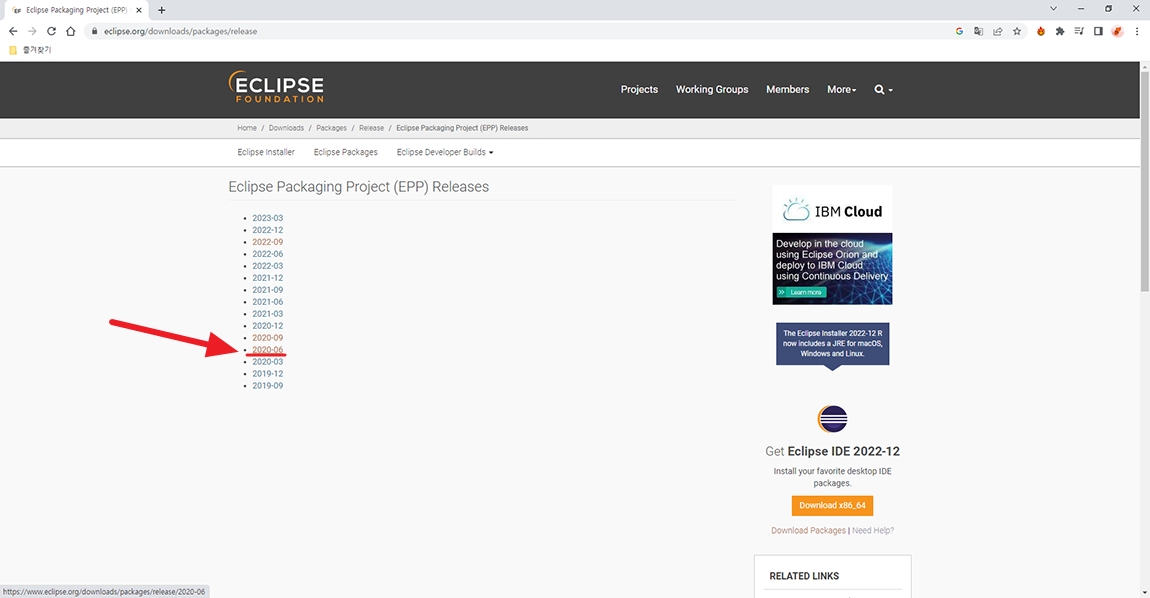
Task: Open the 2020-06 release link
Action: tap(268, 350)
